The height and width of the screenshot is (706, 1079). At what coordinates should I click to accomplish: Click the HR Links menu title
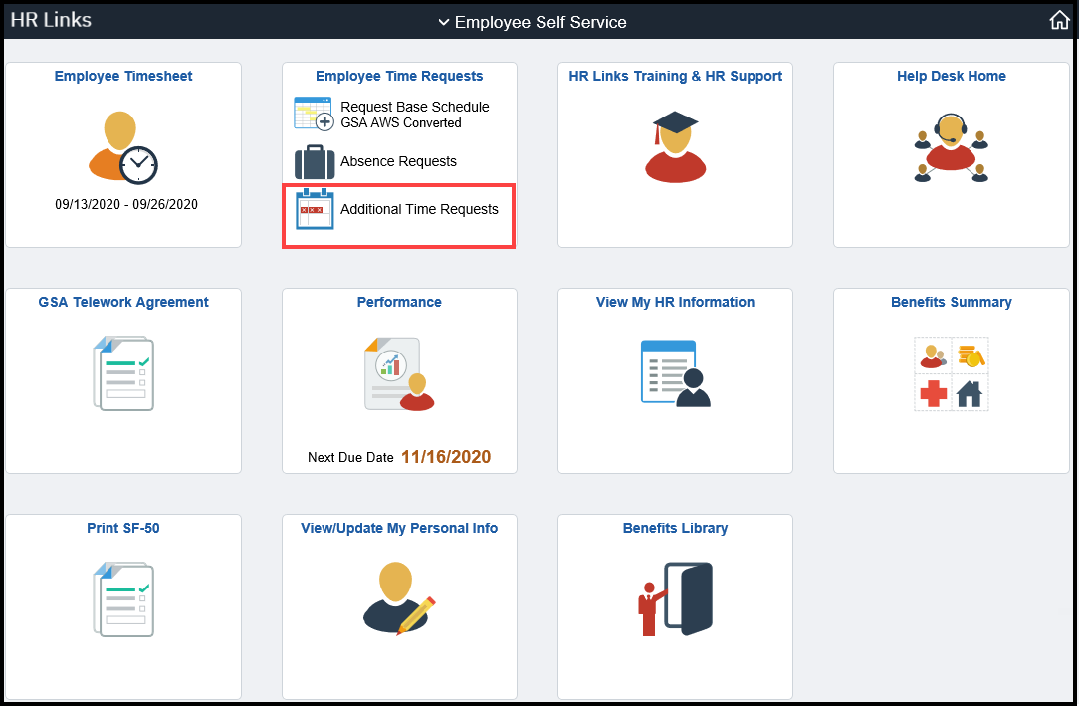51,19
